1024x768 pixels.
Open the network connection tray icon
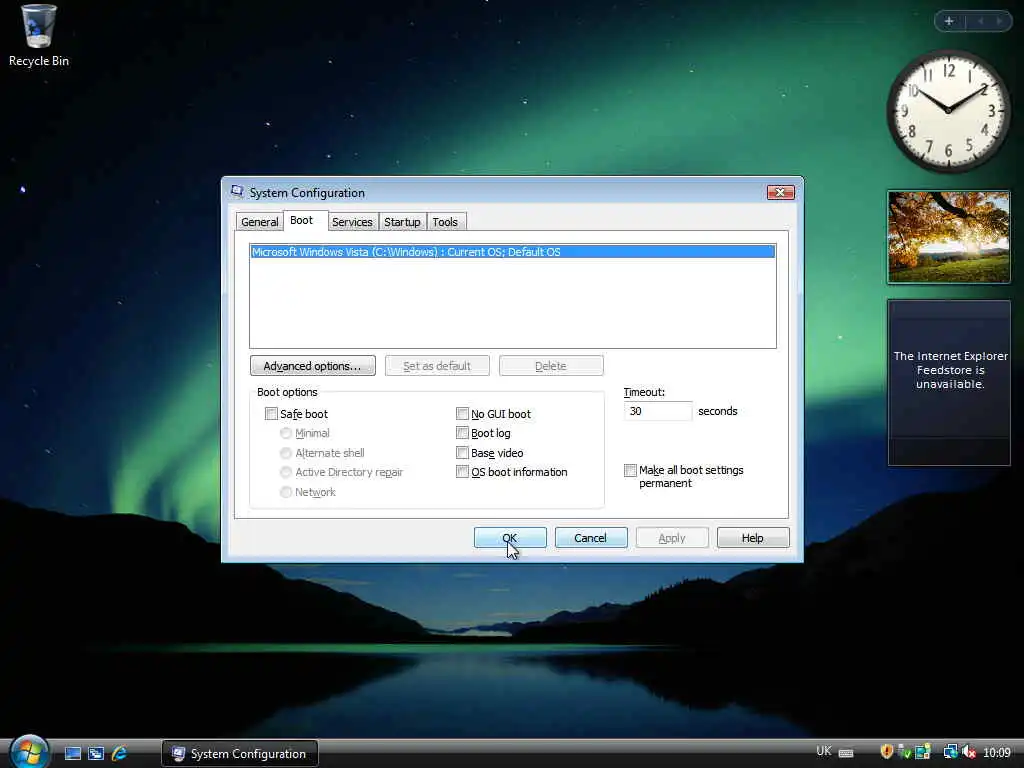tap(950, 752)
